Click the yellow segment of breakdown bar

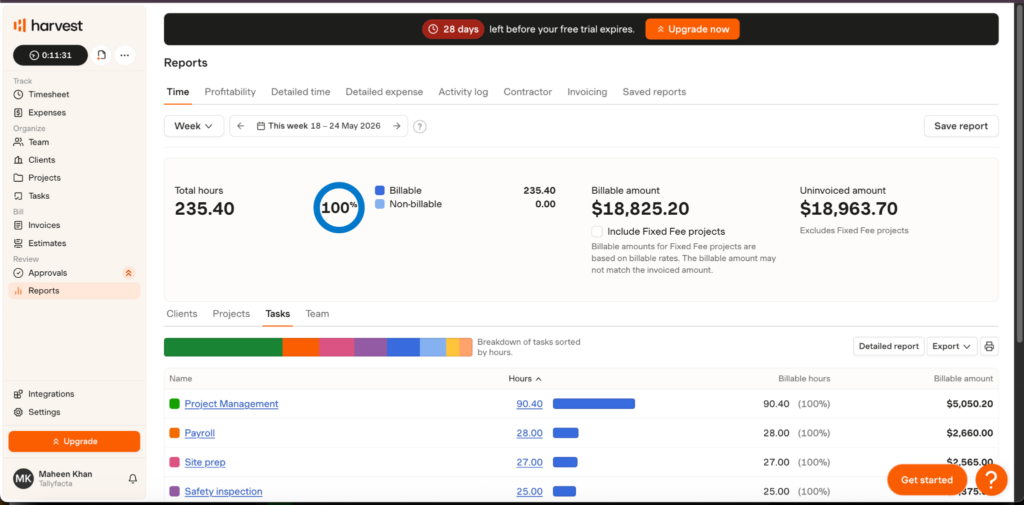coord(453,347)
